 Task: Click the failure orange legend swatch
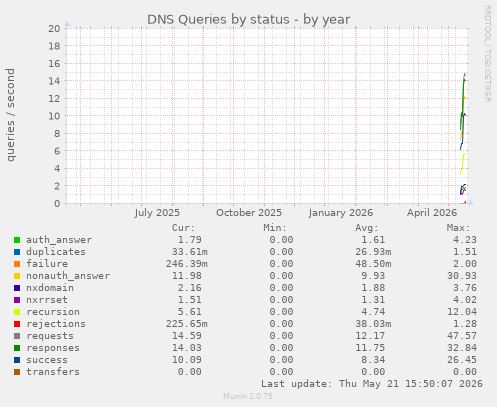click(17, 264)
